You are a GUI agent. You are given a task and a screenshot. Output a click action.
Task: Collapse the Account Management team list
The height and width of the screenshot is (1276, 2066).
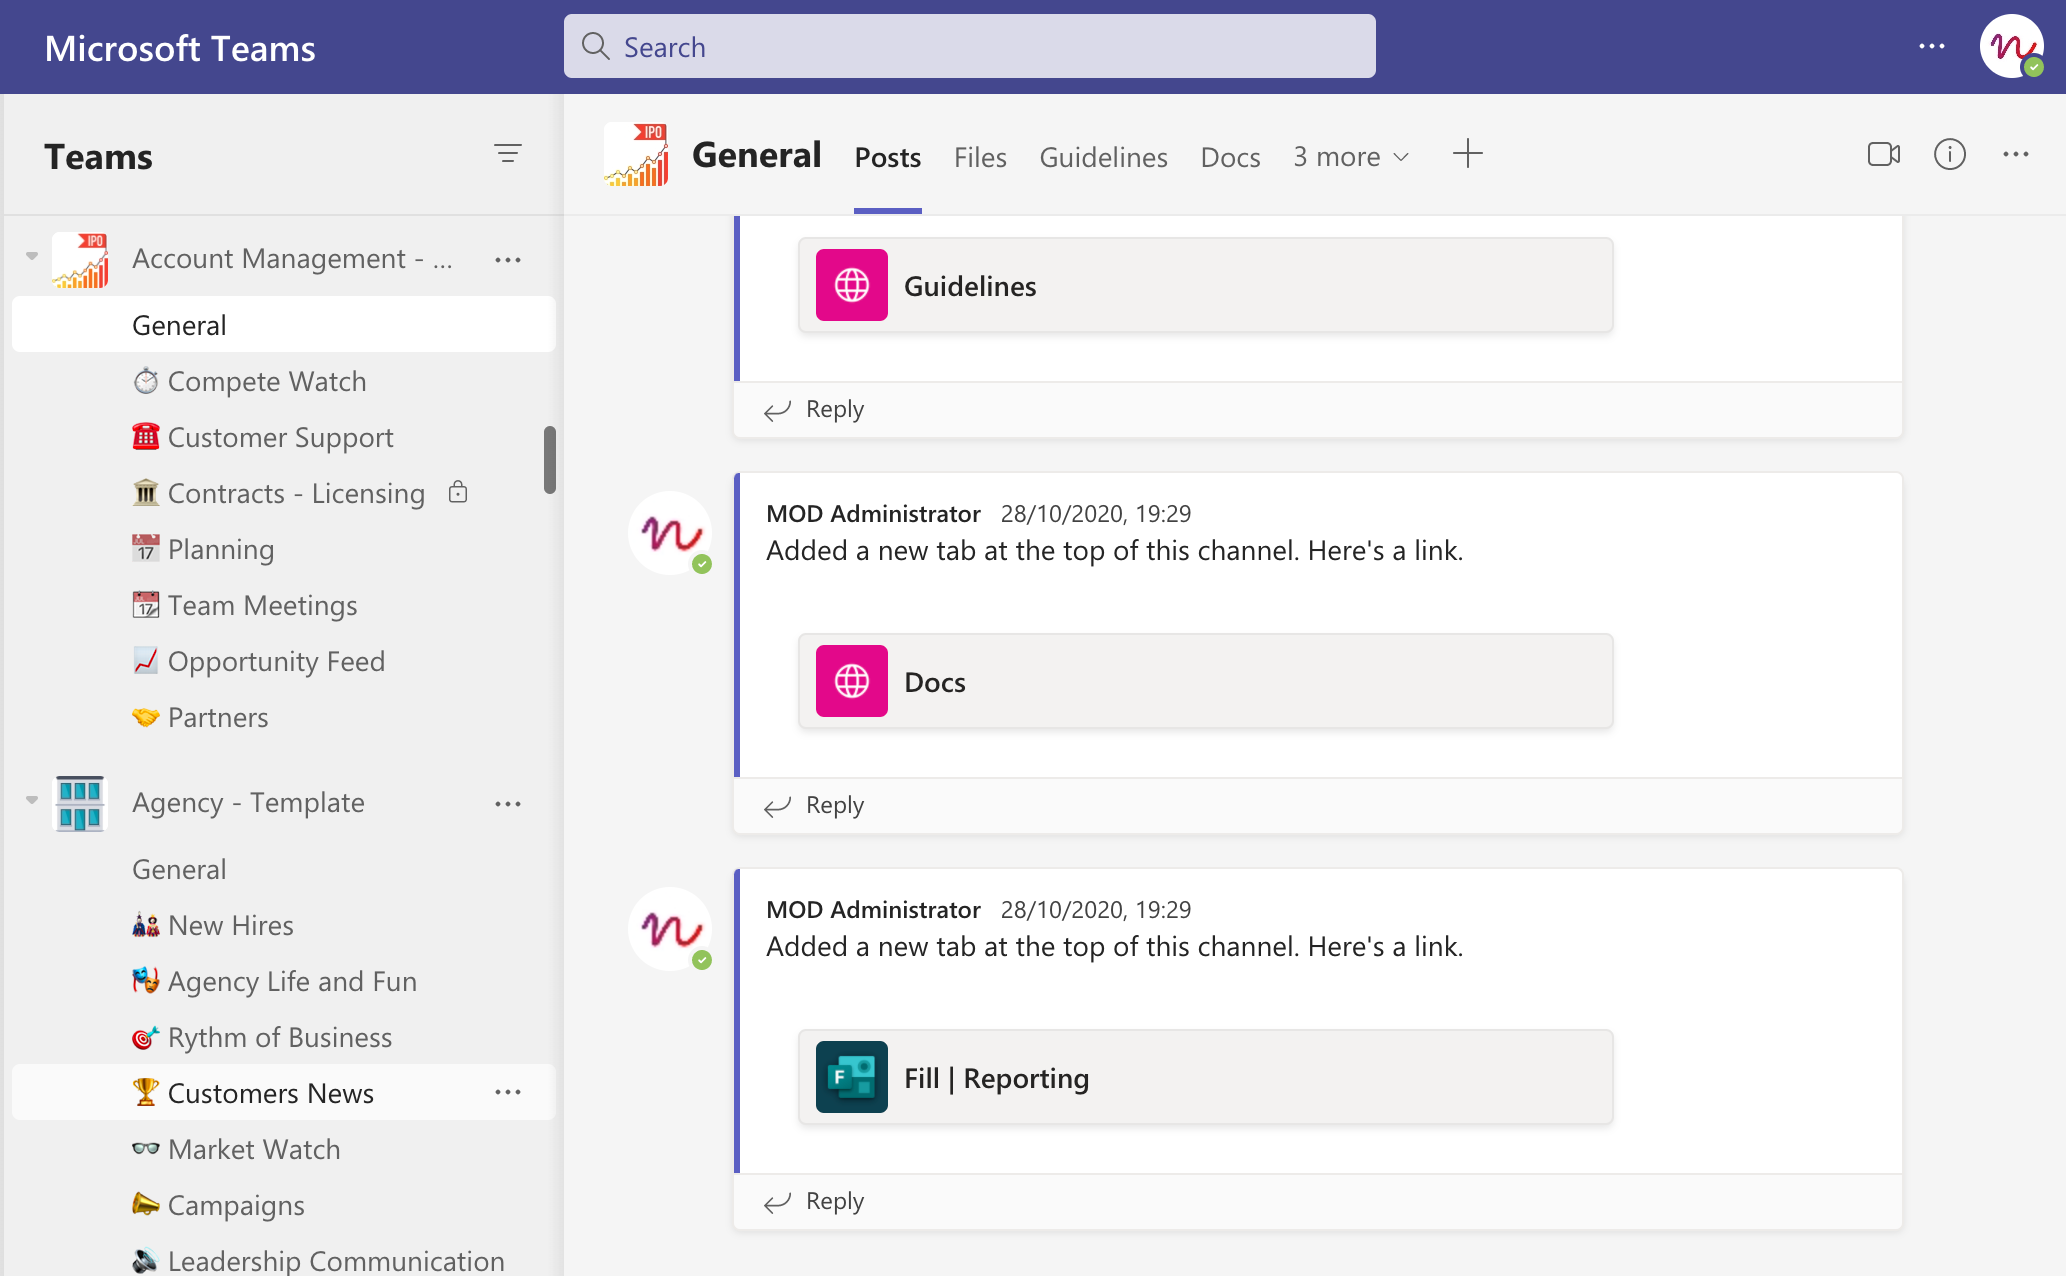[32, 257]
